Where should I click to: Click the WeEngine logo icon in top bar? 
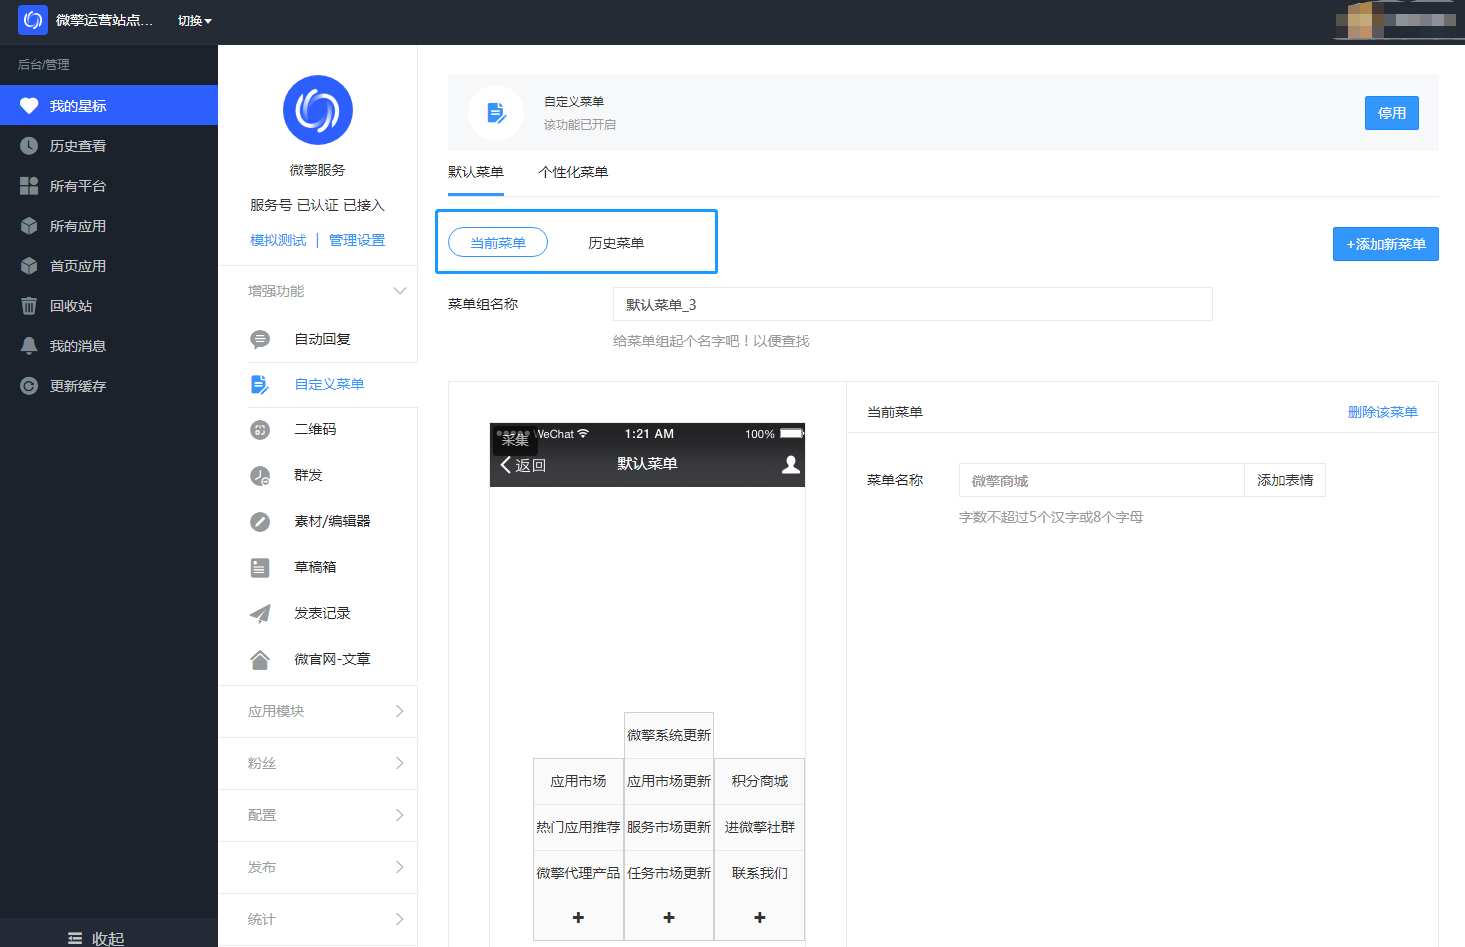pos(33,20)
